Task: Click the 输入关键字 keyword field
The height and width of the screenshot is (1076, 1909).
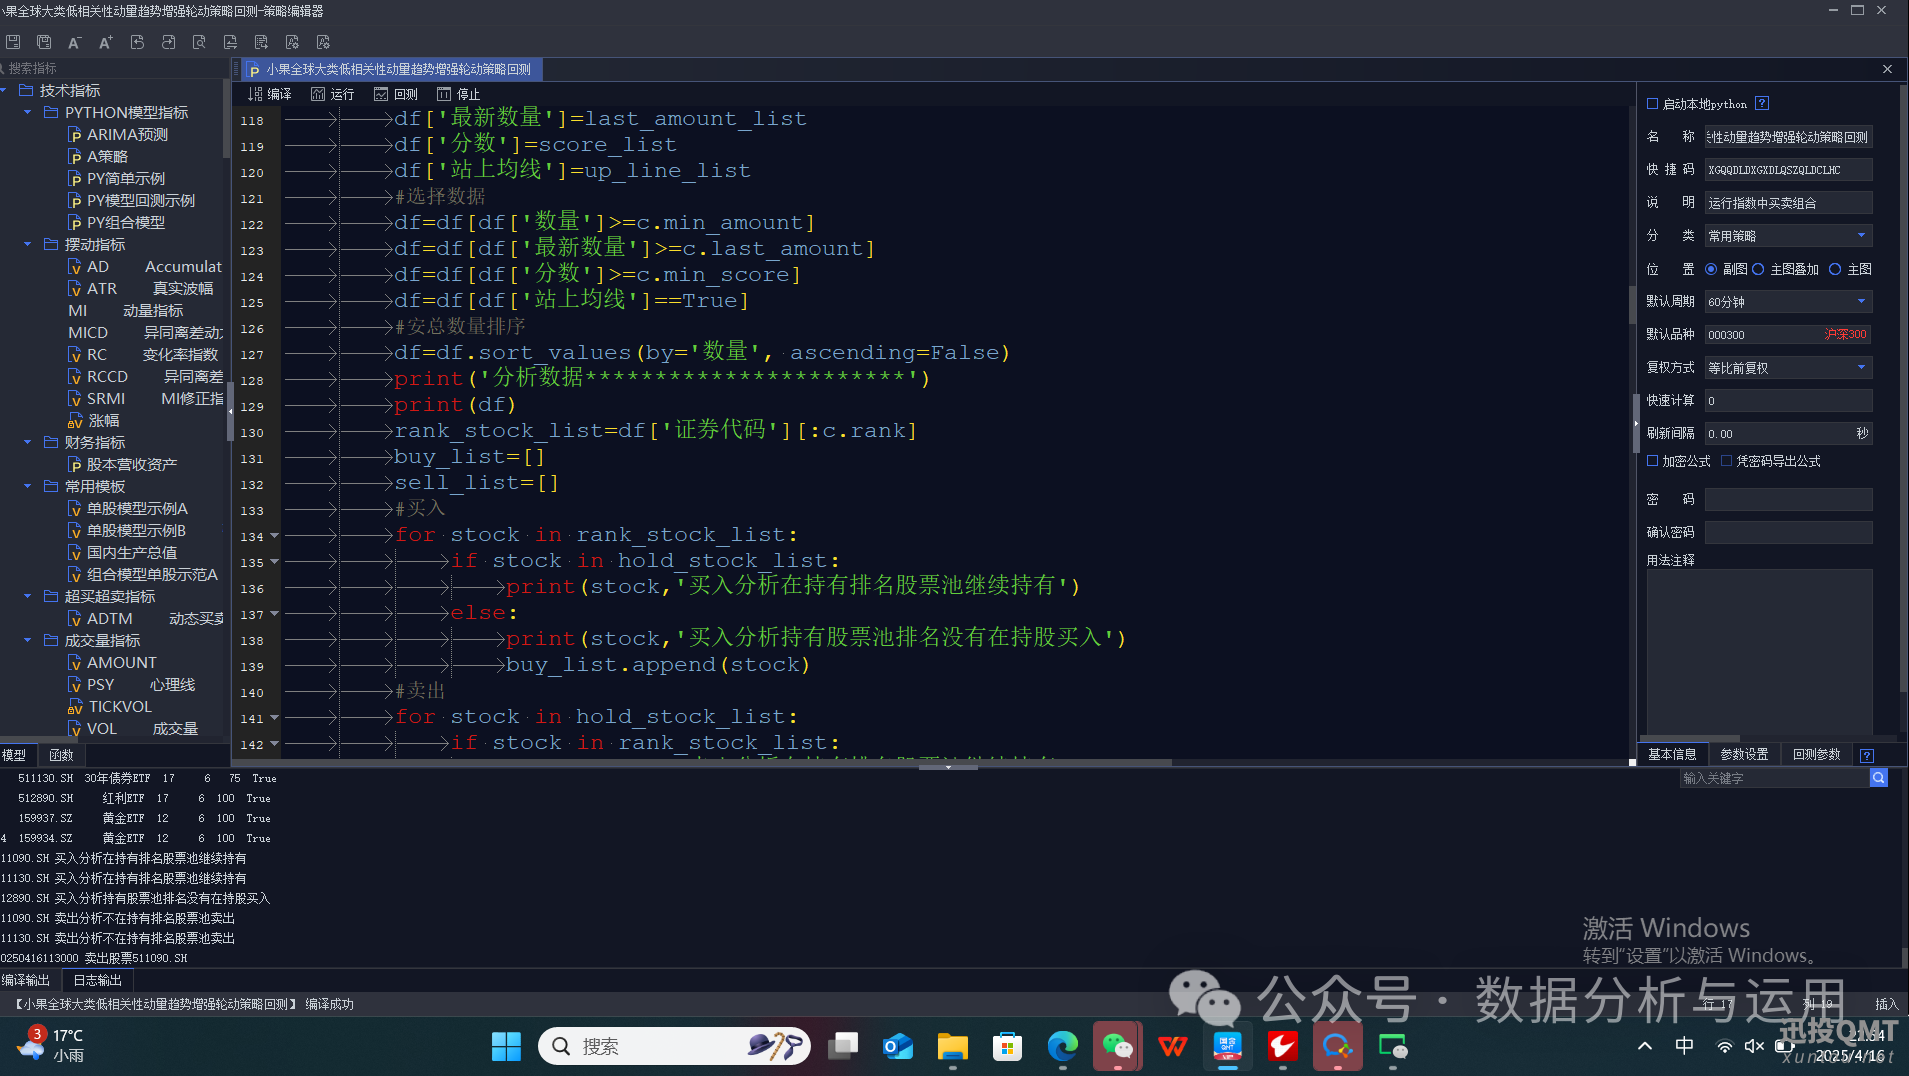Action: tap(1774, 778)
